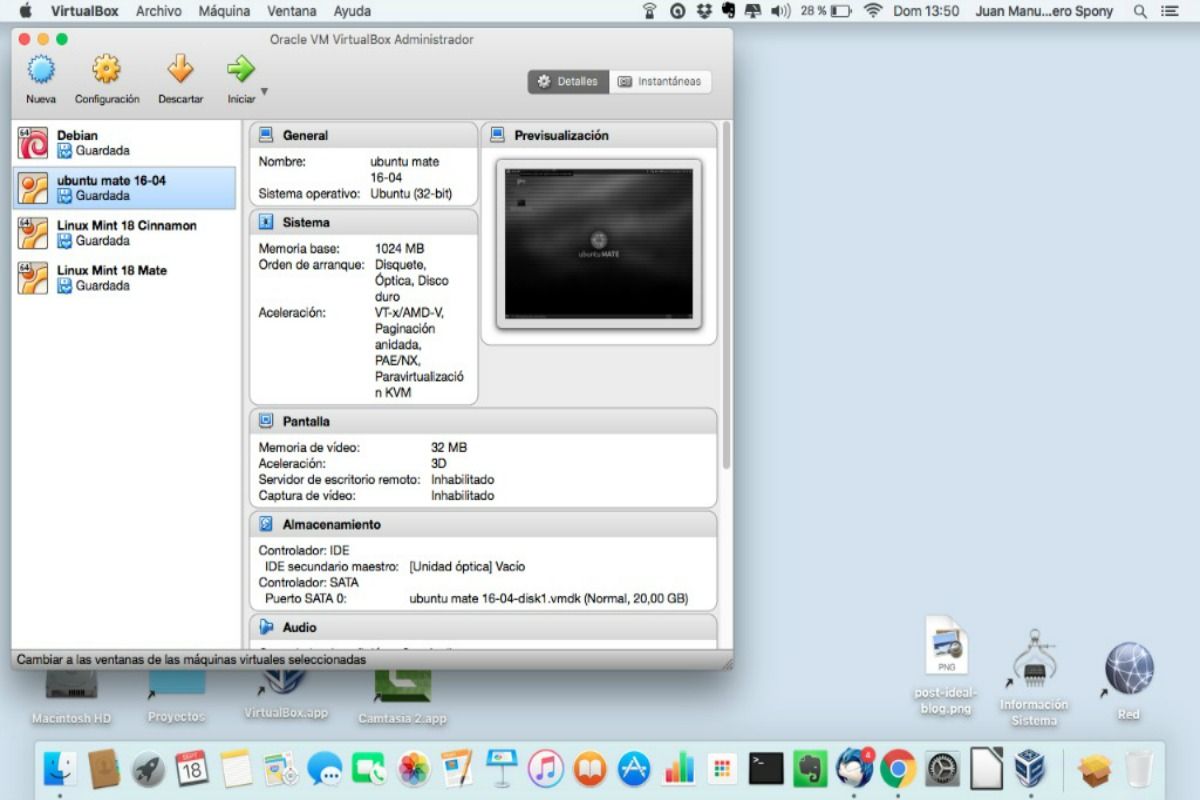
Task: Click the General section icon
Action: (266, 135)
